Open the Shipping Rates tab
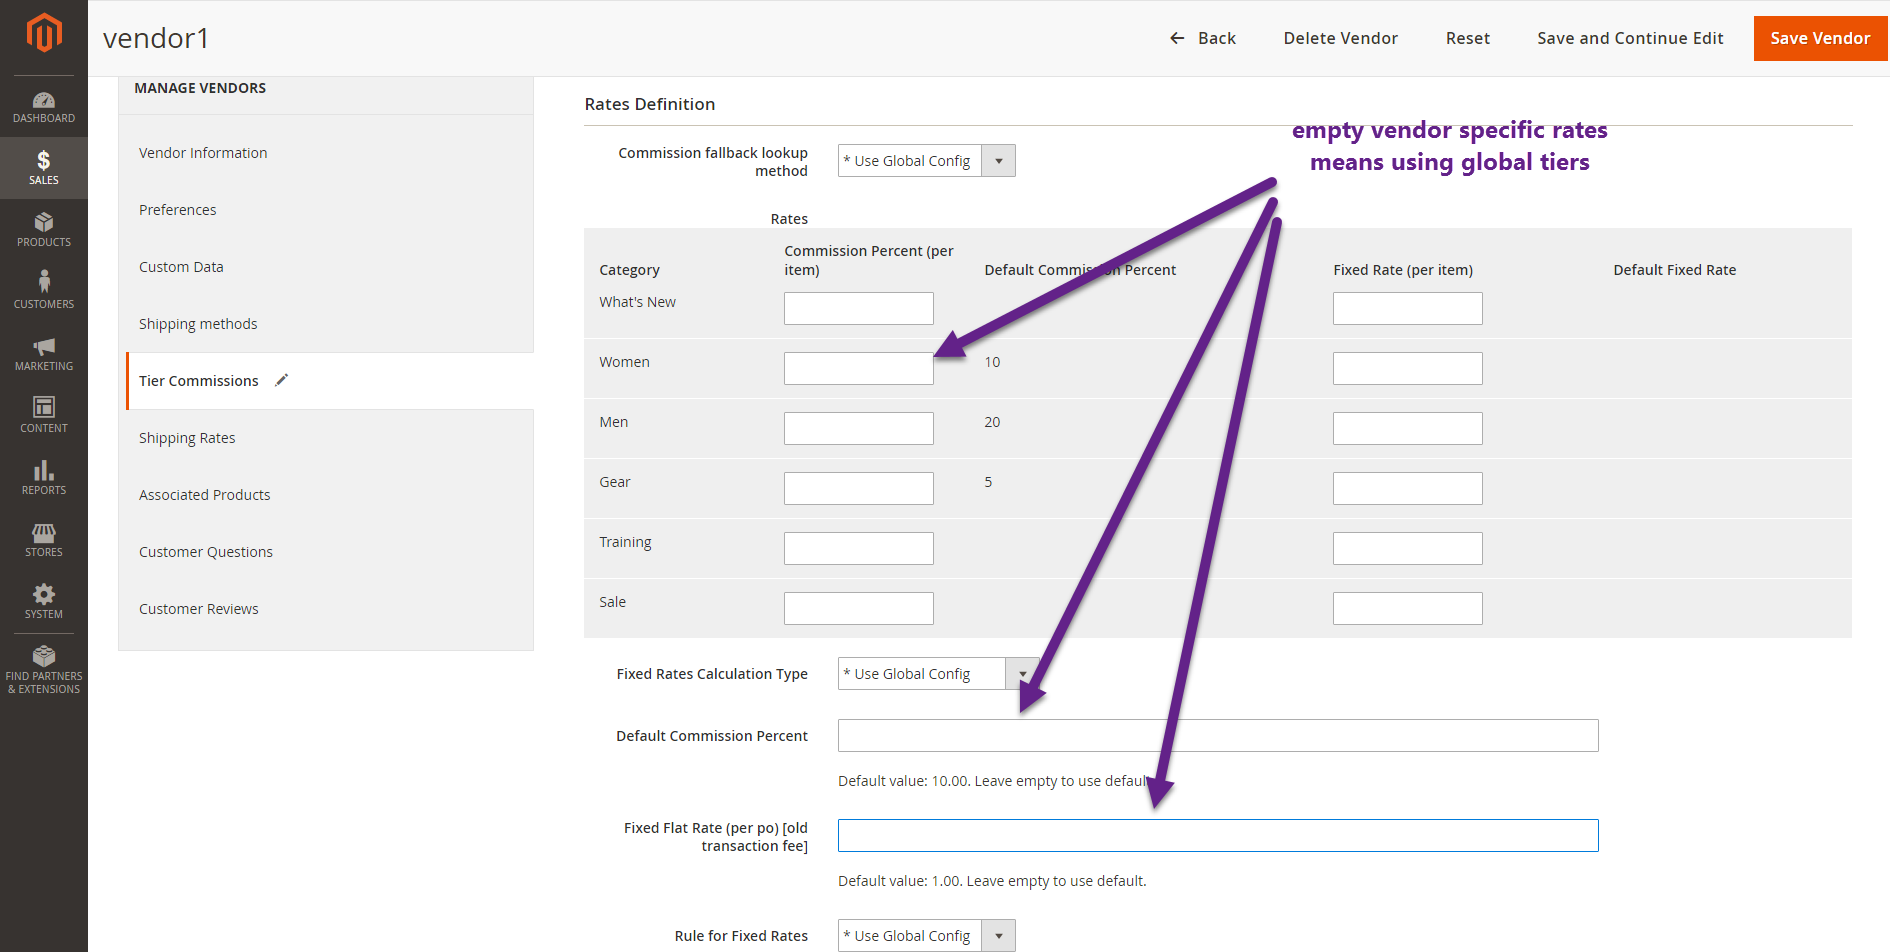 tap(326, 438)
